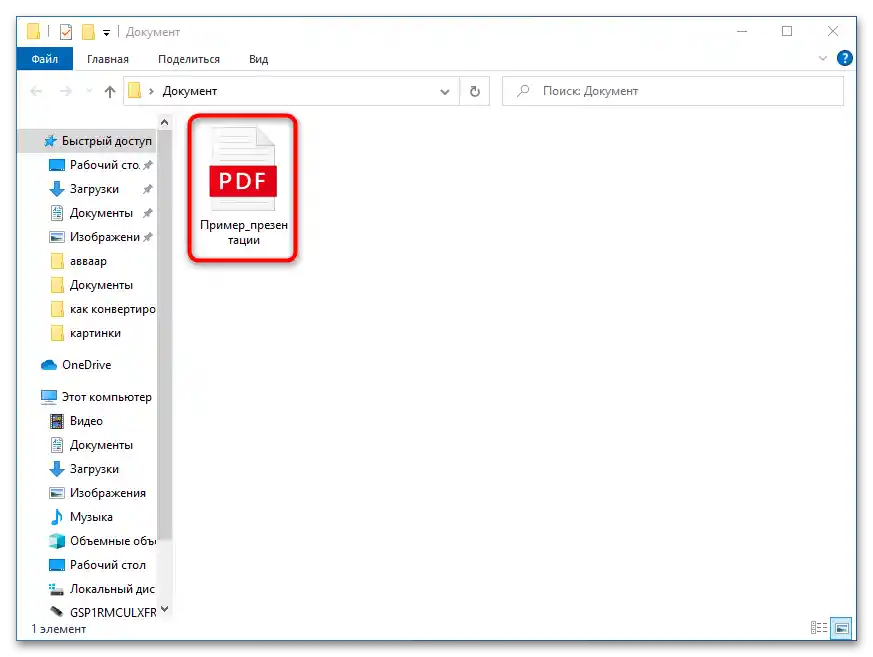Viewport: 873px width, 657px height.
Task: Click the breadcrumb chevron before Документ
Action: coord(151,91)
